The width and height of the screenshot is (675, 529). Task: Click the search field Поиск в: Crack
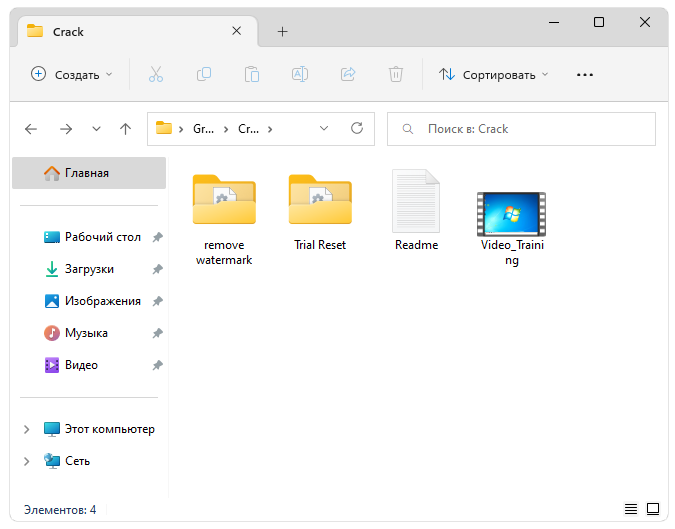(520, 129)
